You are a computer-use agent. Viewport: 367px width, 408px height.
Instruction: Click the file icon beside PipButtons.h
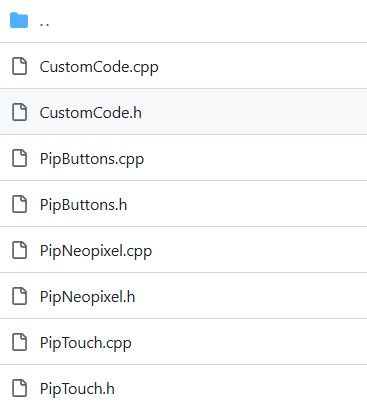click(20, 204)
